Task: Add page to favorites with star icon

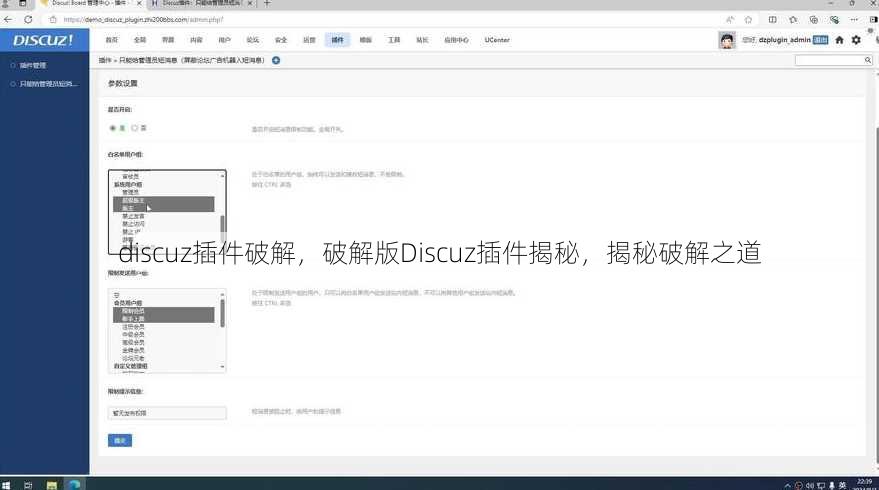Action: click(x=748, y=20)
